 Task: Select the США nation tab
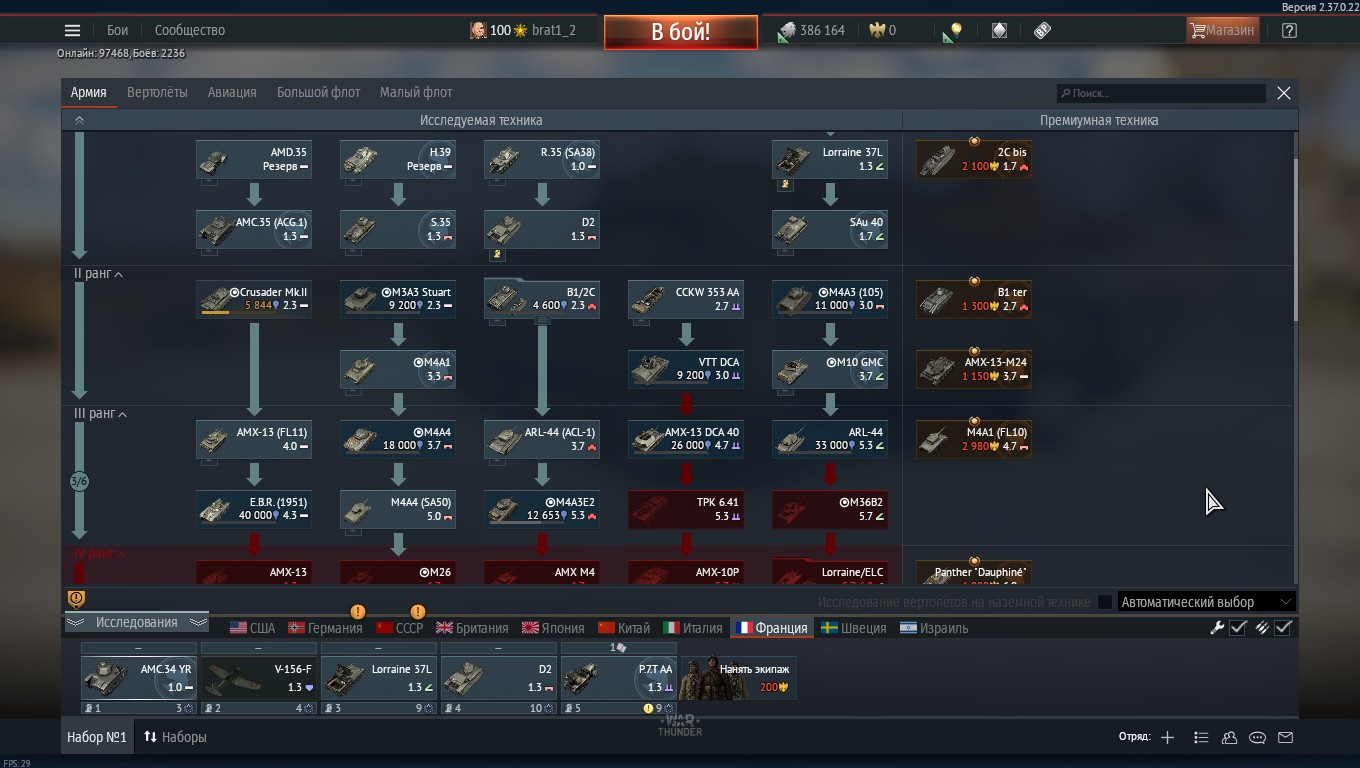click(252, 628)
